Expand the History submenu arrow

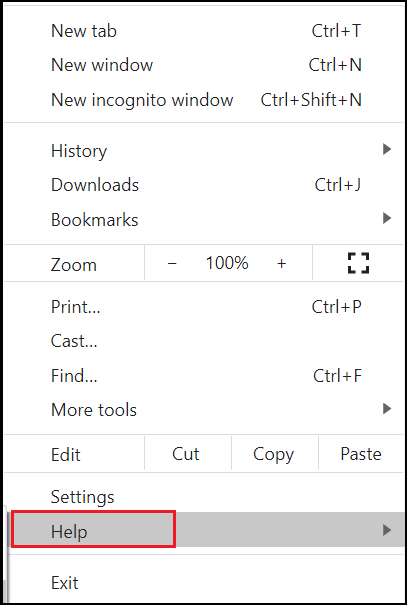[x=387, y=149]
